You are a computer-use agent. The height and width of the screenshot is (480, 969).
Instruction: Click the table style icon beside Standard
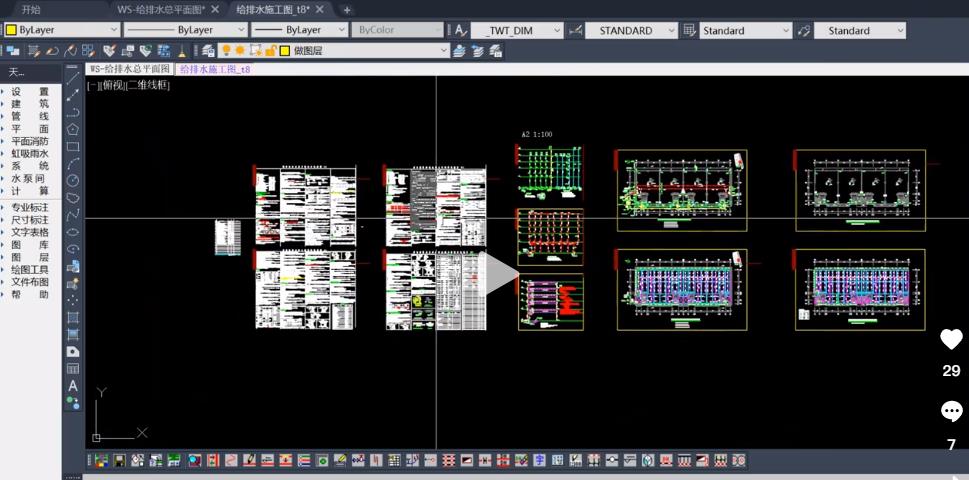pos(690,30)
